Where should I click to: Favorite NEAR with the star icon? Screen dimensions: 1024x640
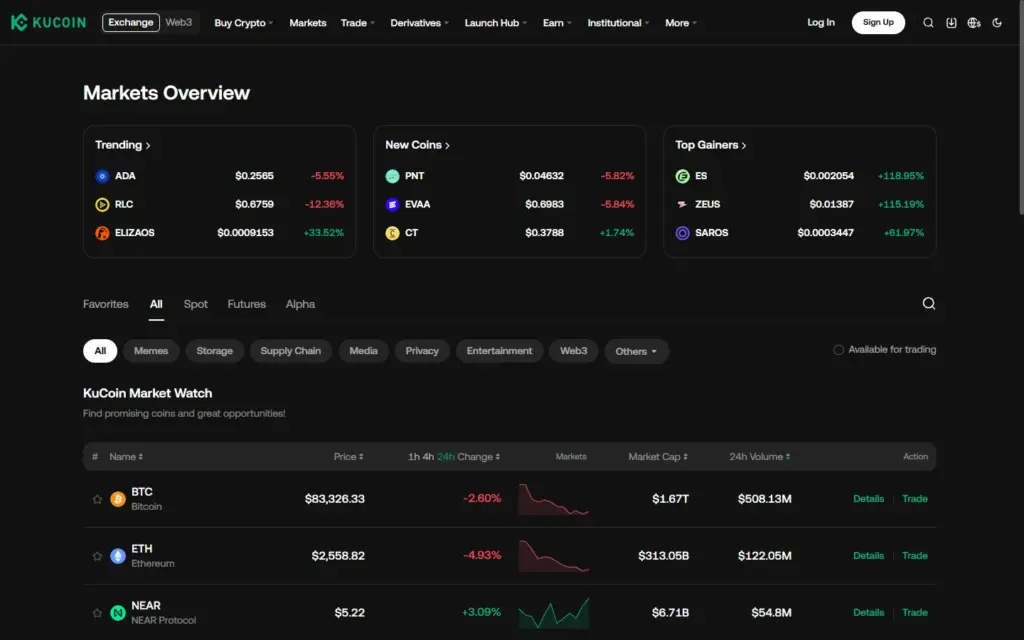pos(97,613)
